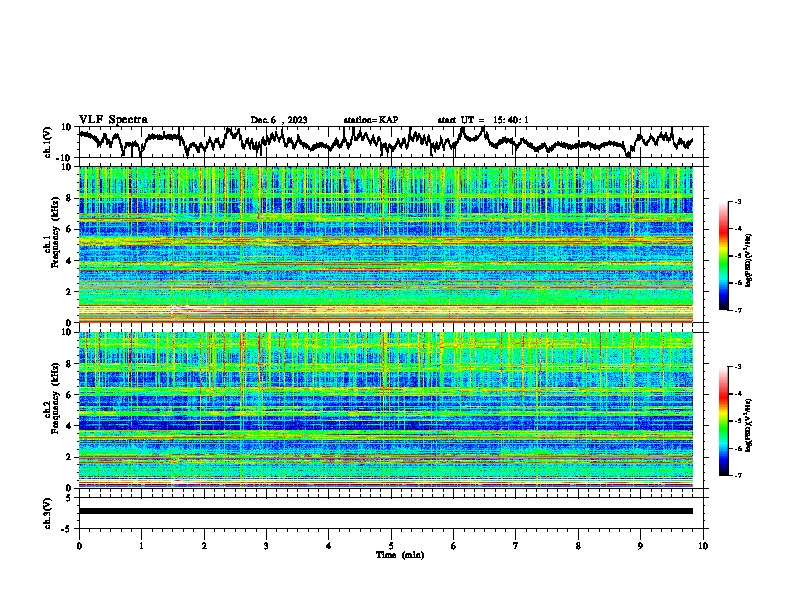Click the "Time (min)" axis label

point(400,555)
